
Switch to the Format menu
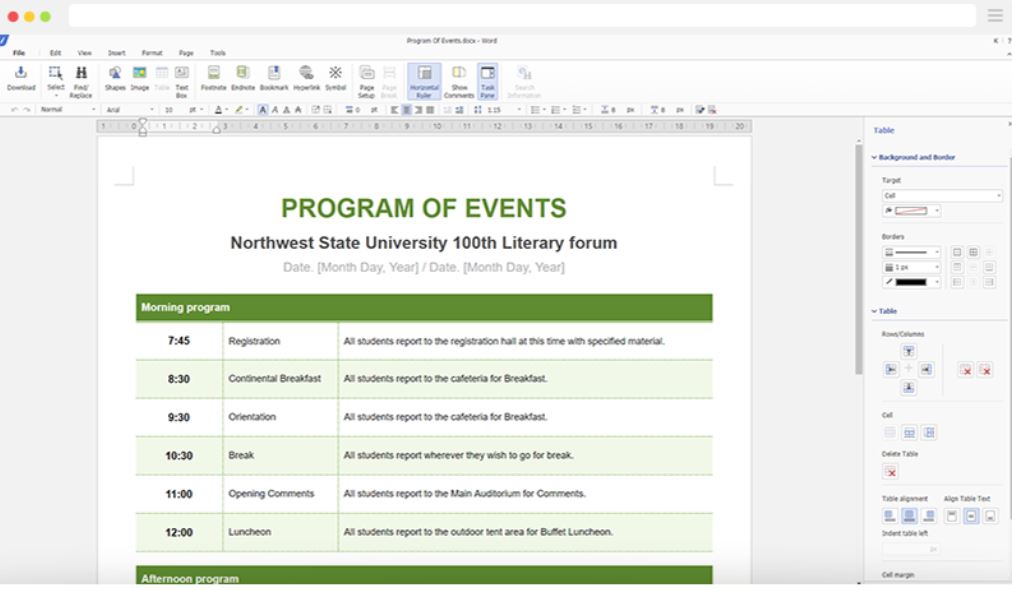click(152, 52)
